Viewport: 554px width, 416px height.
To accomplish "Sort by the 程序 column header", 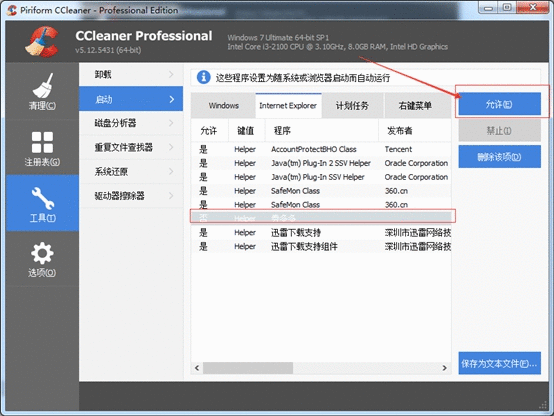I will pyautogui.click(x=321, y=131).
